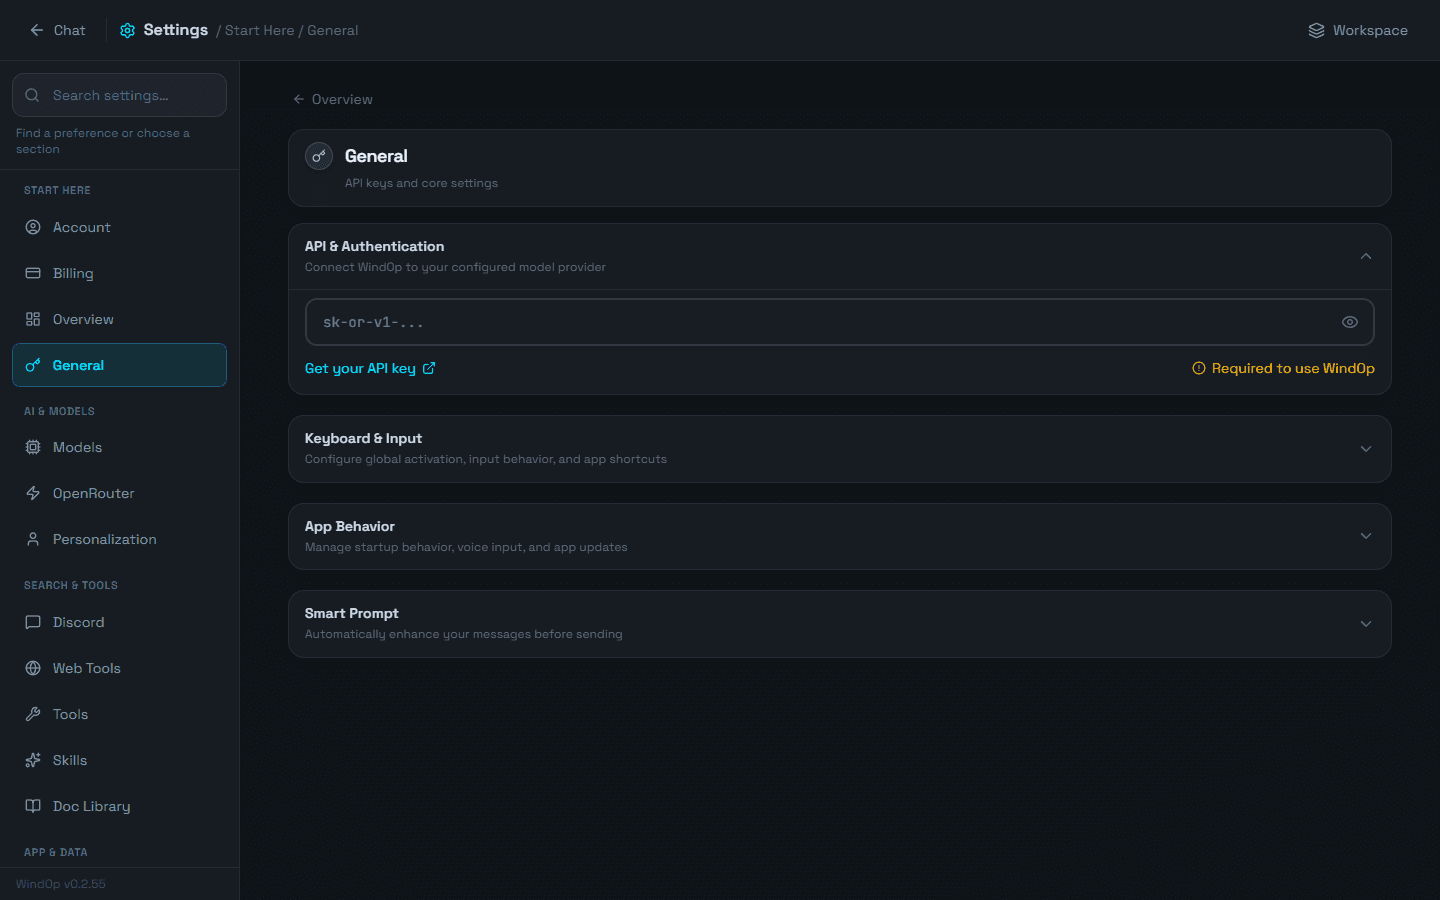Click the Workspace layers icon
The image size is (1440, 900).
coord(1316,30)
